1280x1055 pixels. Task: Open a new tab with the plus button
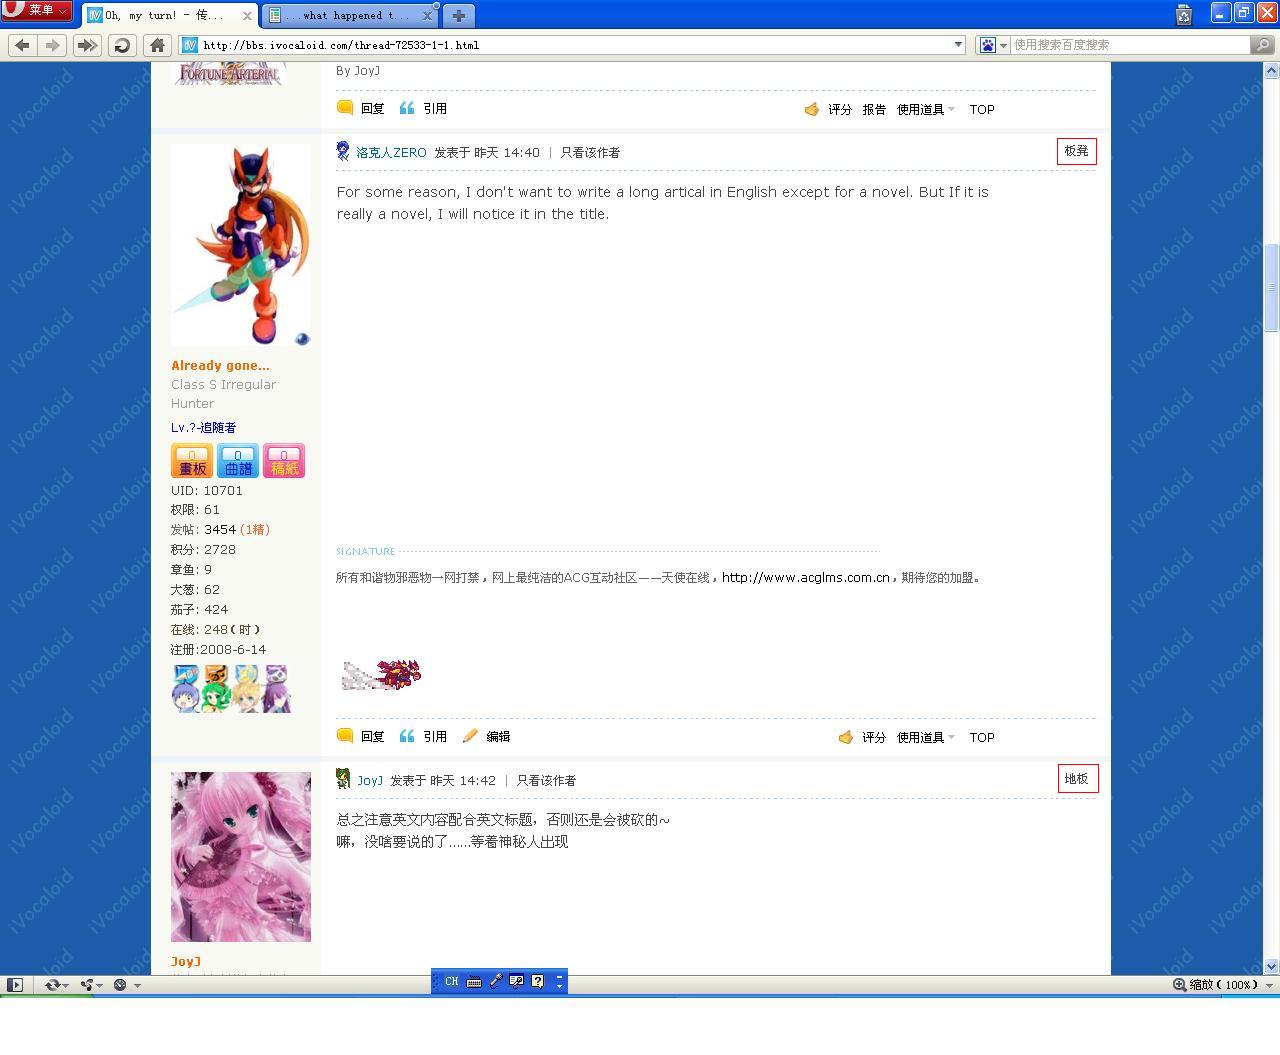coord(458,15)
